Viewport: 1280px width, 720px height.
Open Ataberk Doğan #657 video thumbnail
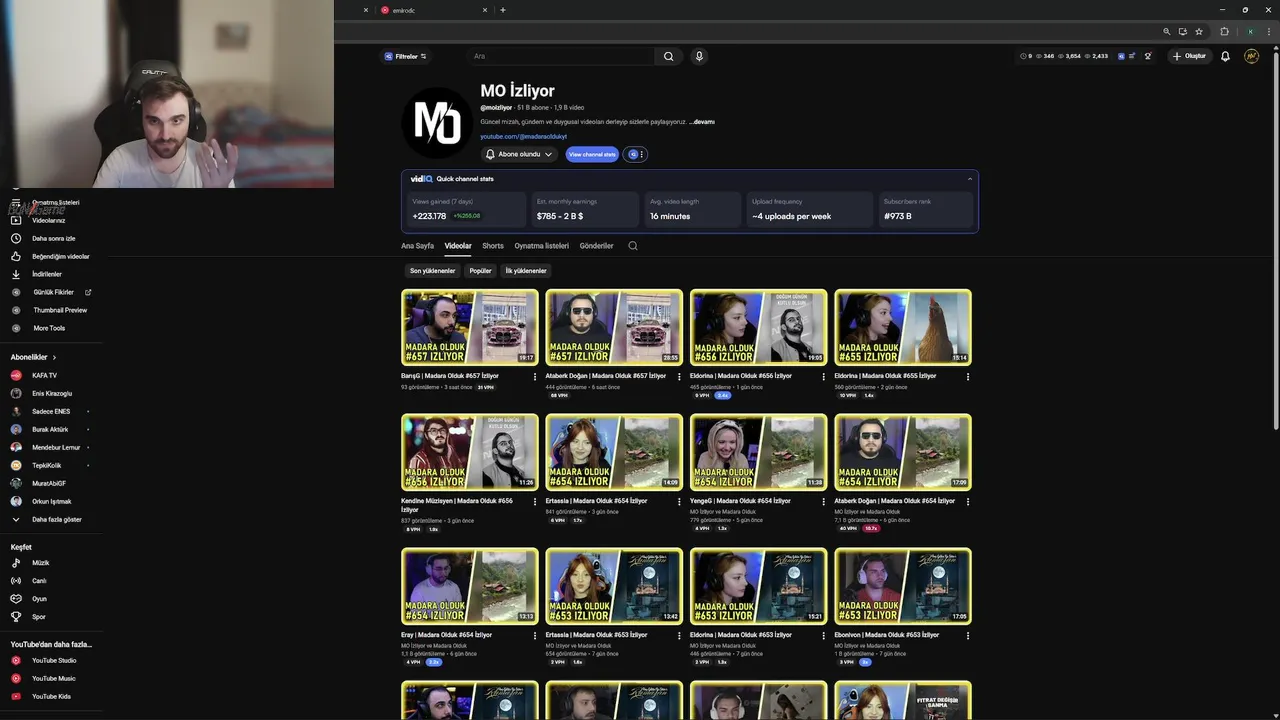tap(614, 327)
